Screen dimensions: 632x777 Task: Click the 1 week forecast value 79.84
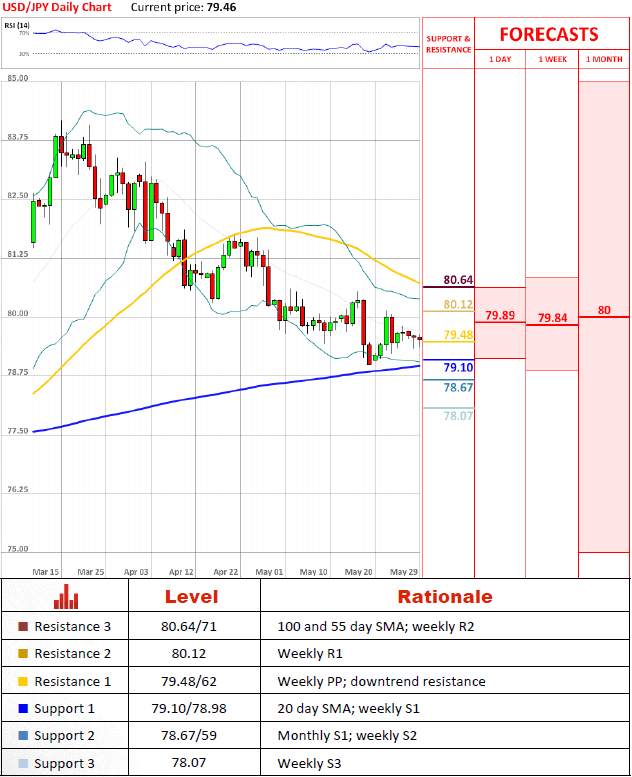[552, 318]
